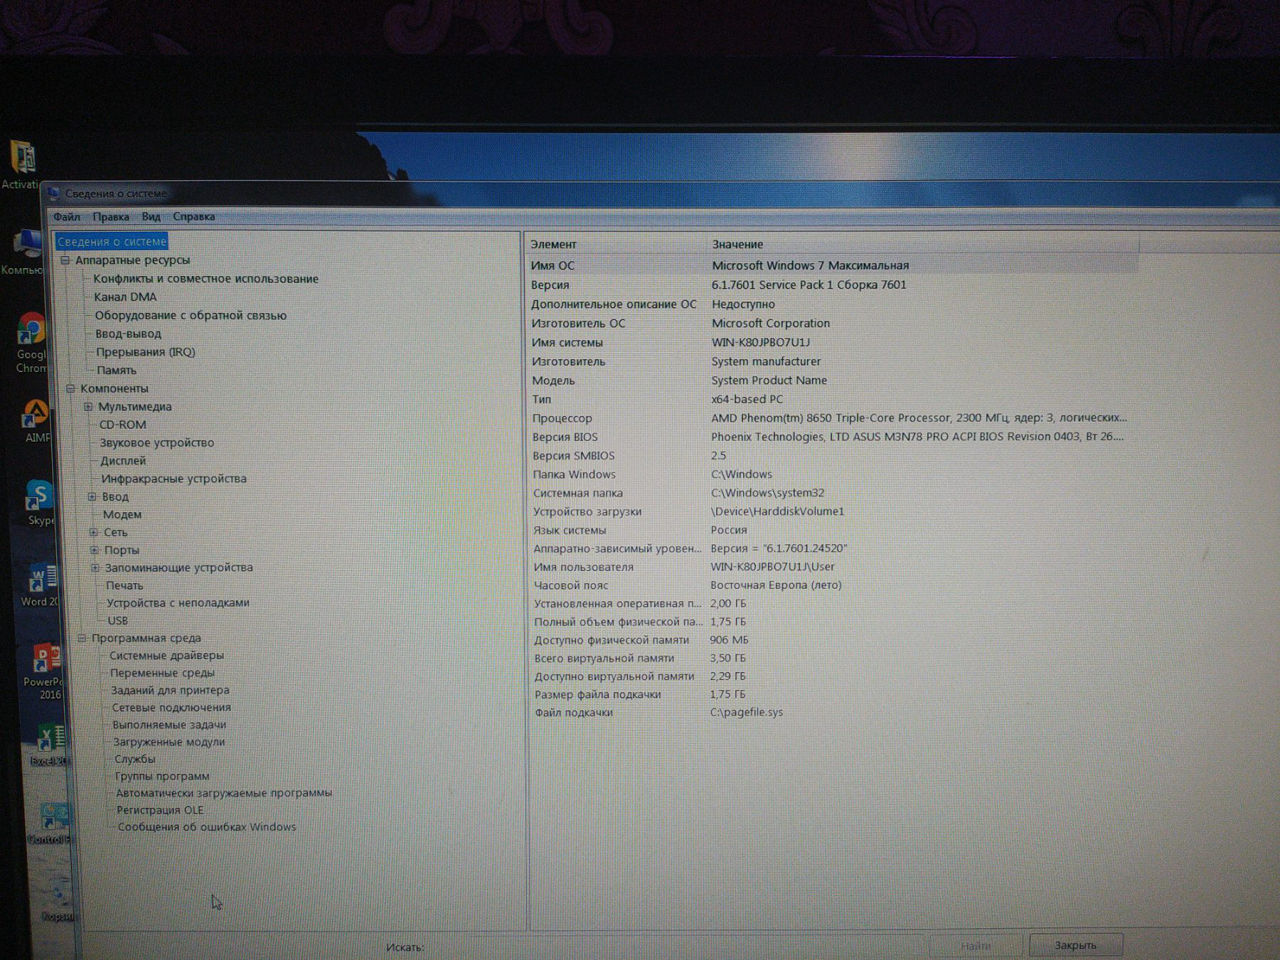1280x960 pixels.
Task: Select the Версия SMBIOS row
Action: [832, 456]
